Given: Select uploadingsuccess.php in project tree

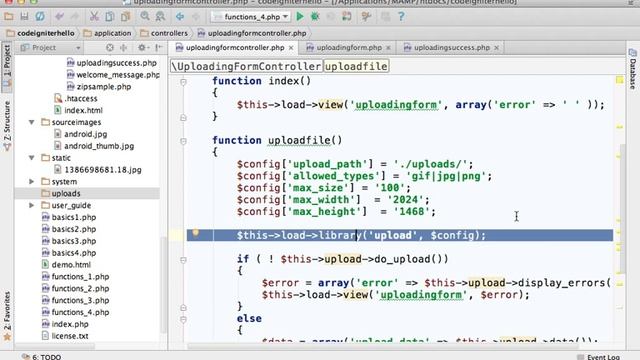Looking at the screenshot, I should tap(116, 63).
